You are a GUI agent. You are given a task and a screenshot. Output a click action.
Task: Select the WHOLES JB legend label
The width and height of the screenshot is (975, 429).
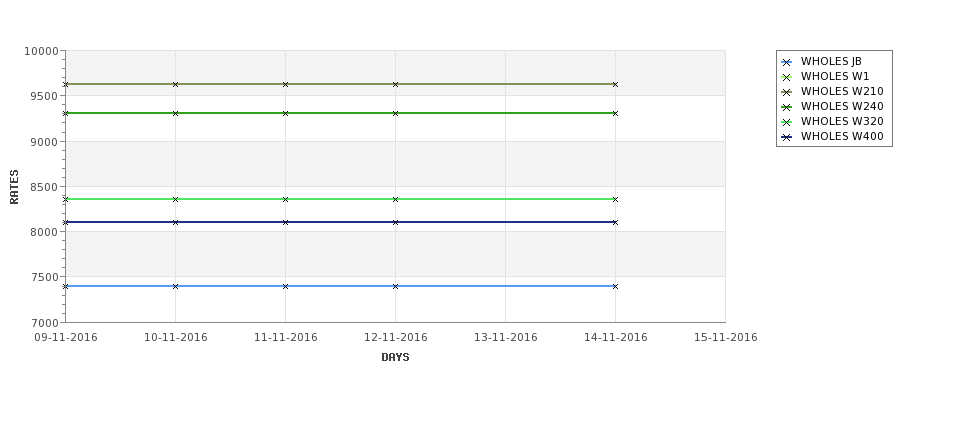(x=831, y=62)
